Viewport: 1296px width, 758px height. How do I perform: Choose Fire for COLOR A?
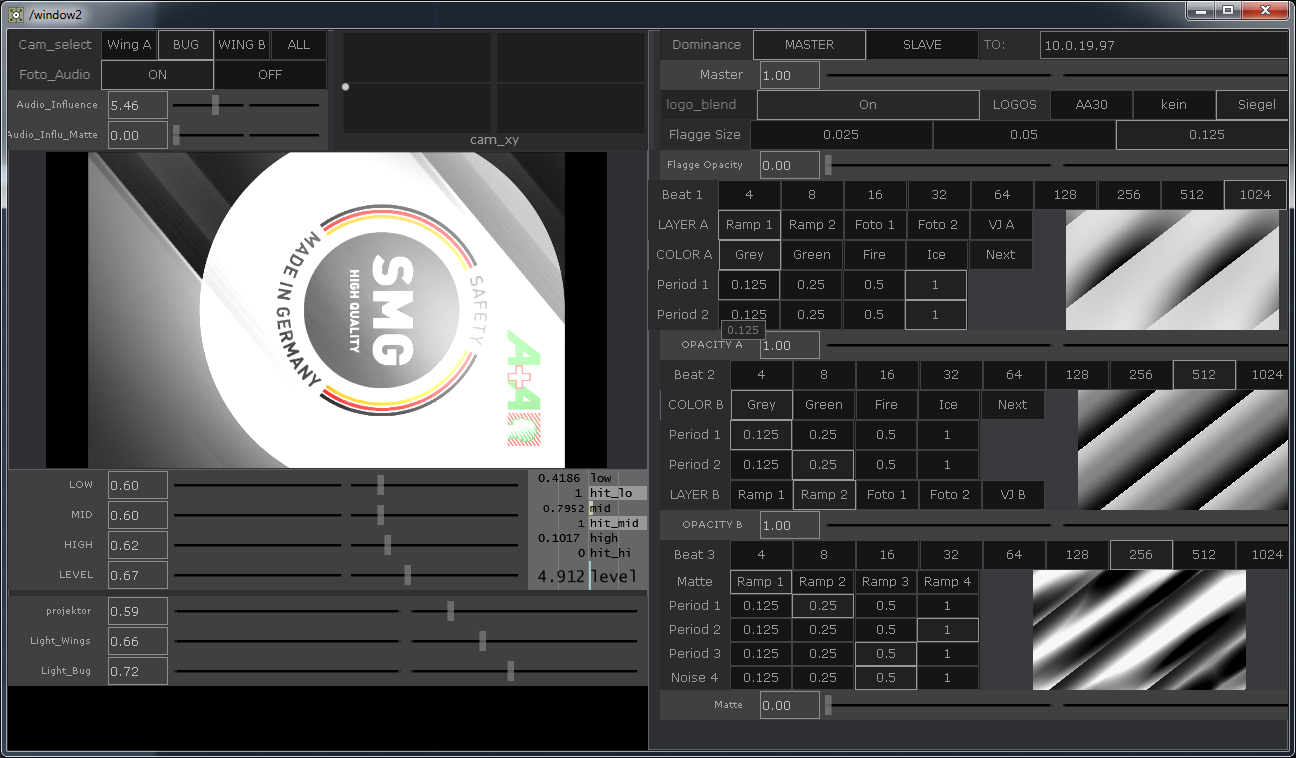pyautogui.click(x=874, y=255)
